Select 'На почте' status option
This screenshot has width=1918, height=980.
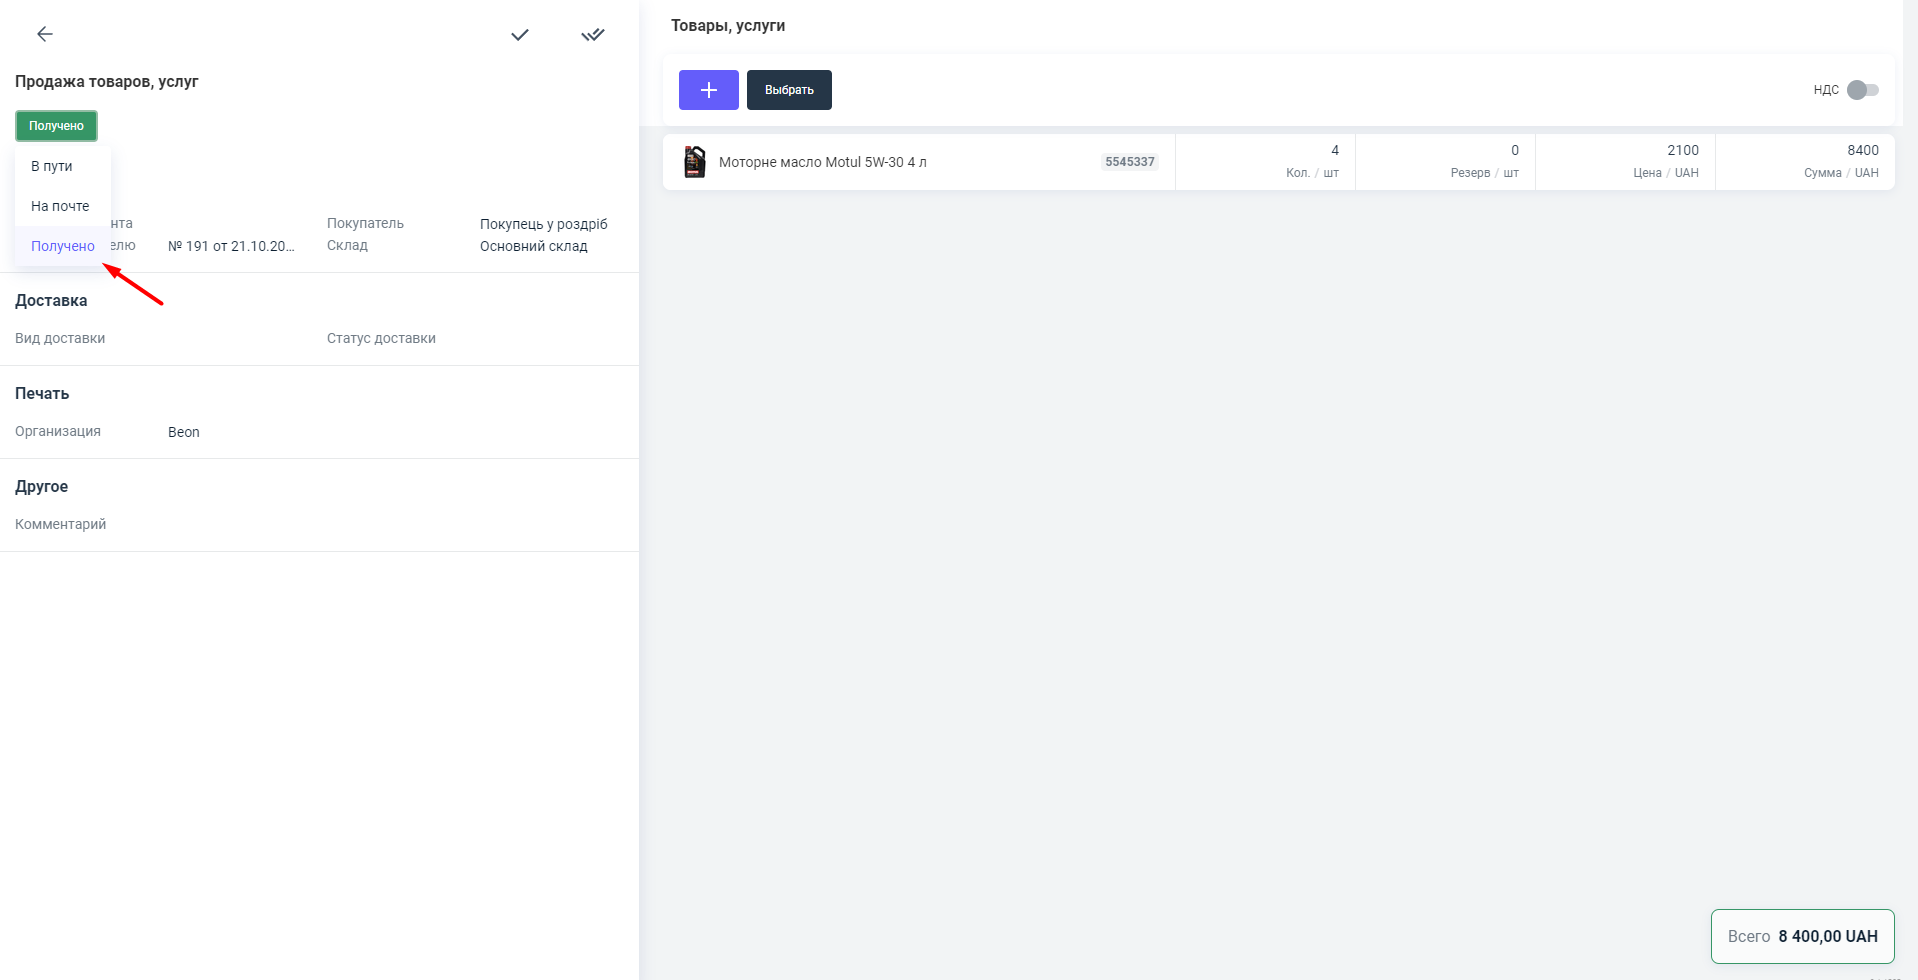click(x=60, y=206)
